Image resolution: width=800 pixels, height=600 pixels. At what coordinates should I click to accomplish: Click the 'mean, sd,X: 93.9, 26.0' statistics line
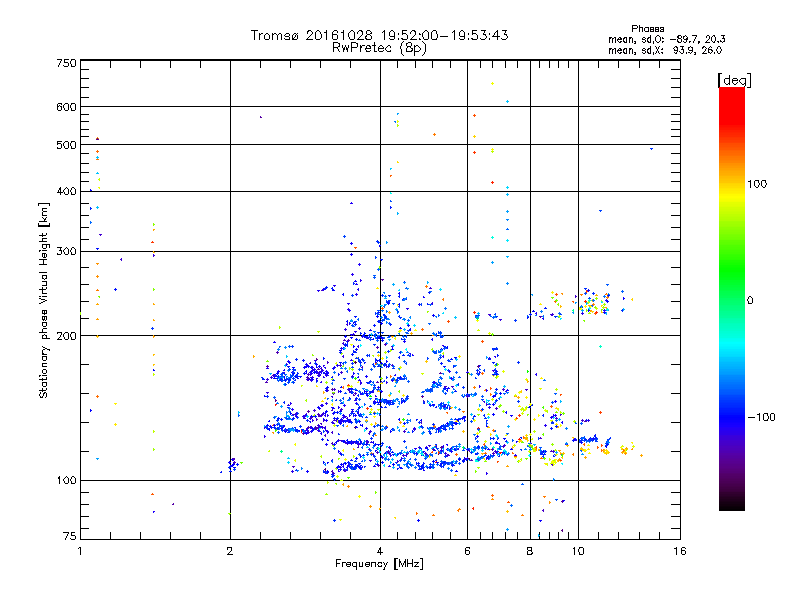(665, 50)
